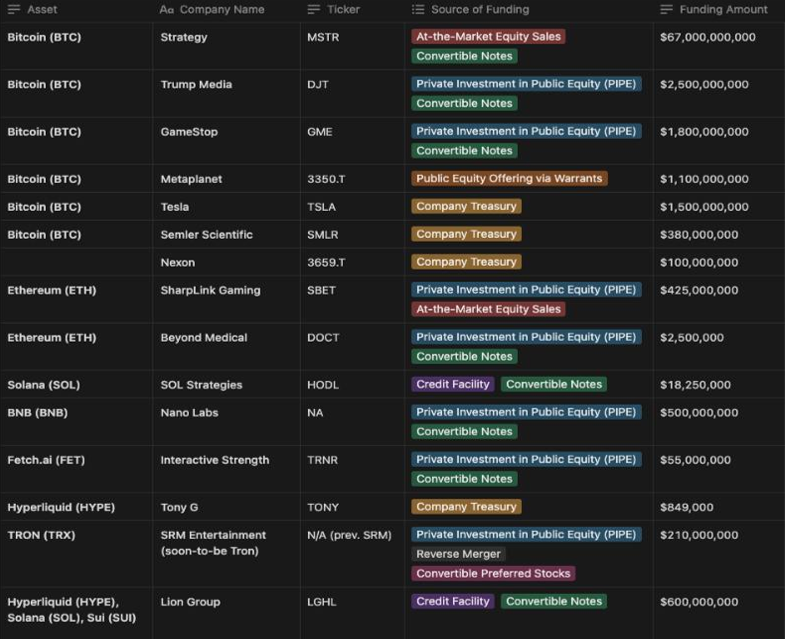Screen dimensions: 785x639
Task: Click company name 'Metaplanet'
Action: (x=191, y=179)
